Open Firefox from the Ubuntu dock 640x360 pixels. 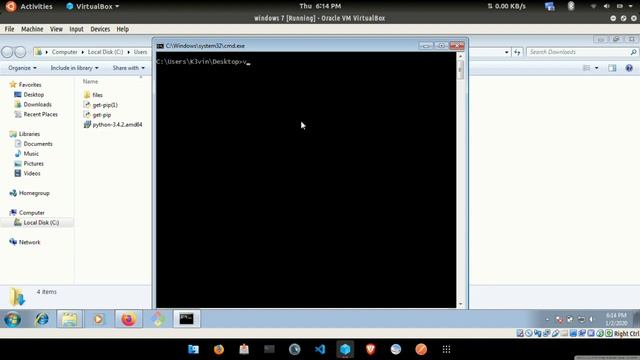click(219, 349)
